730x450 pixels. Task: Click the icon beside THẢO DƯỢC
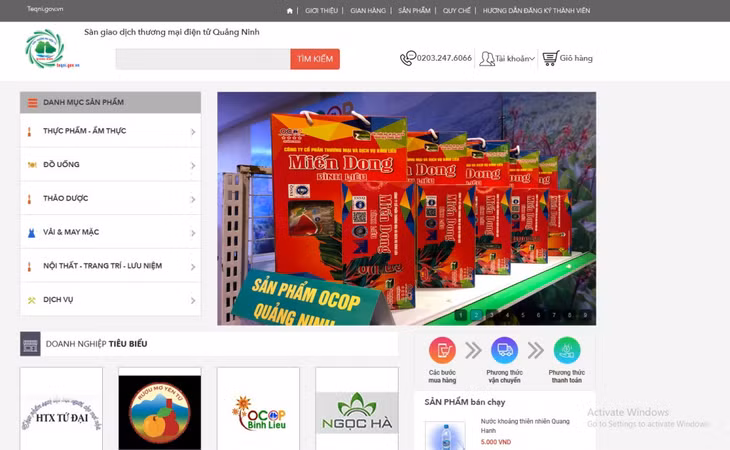(x=29, y=199)
